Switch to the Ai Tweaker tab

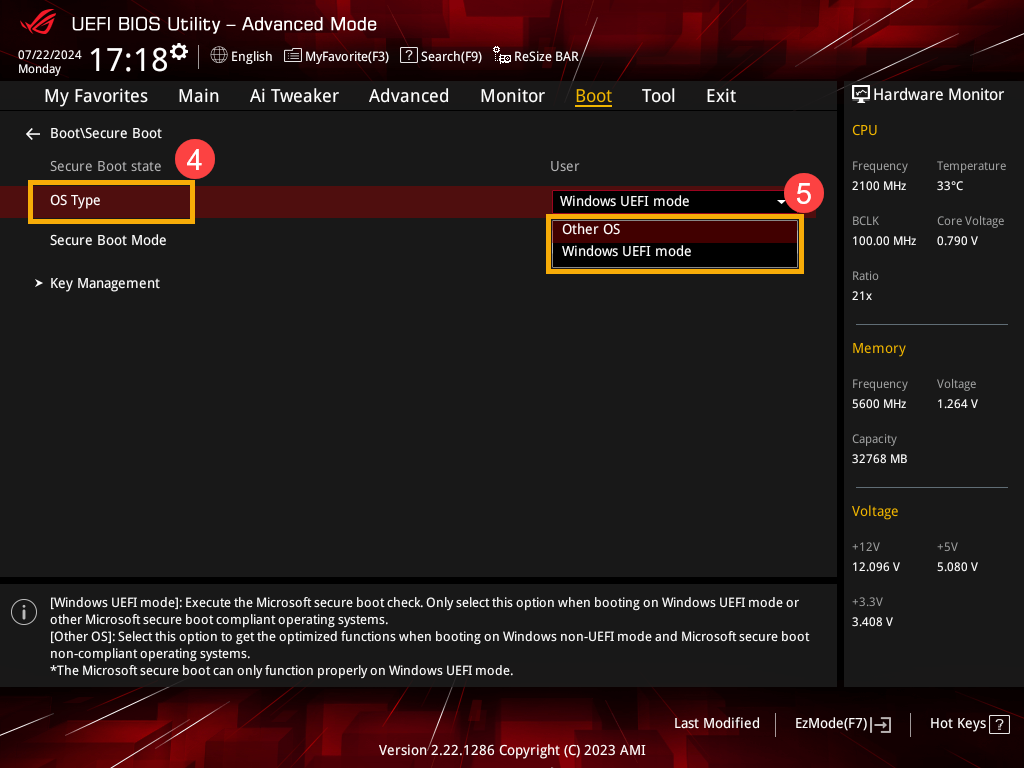tap(294, 96)
